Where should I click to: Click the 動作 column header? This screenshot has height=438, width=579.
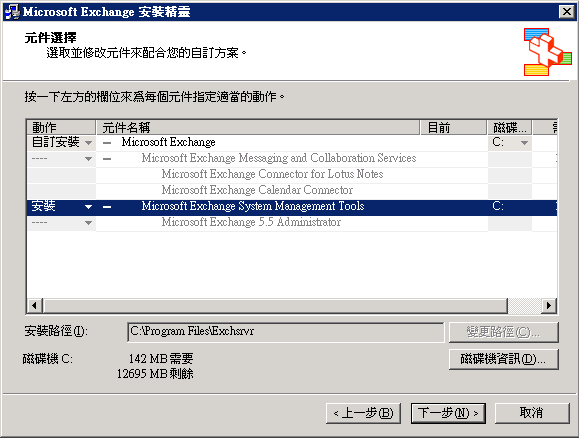[61, 127]
